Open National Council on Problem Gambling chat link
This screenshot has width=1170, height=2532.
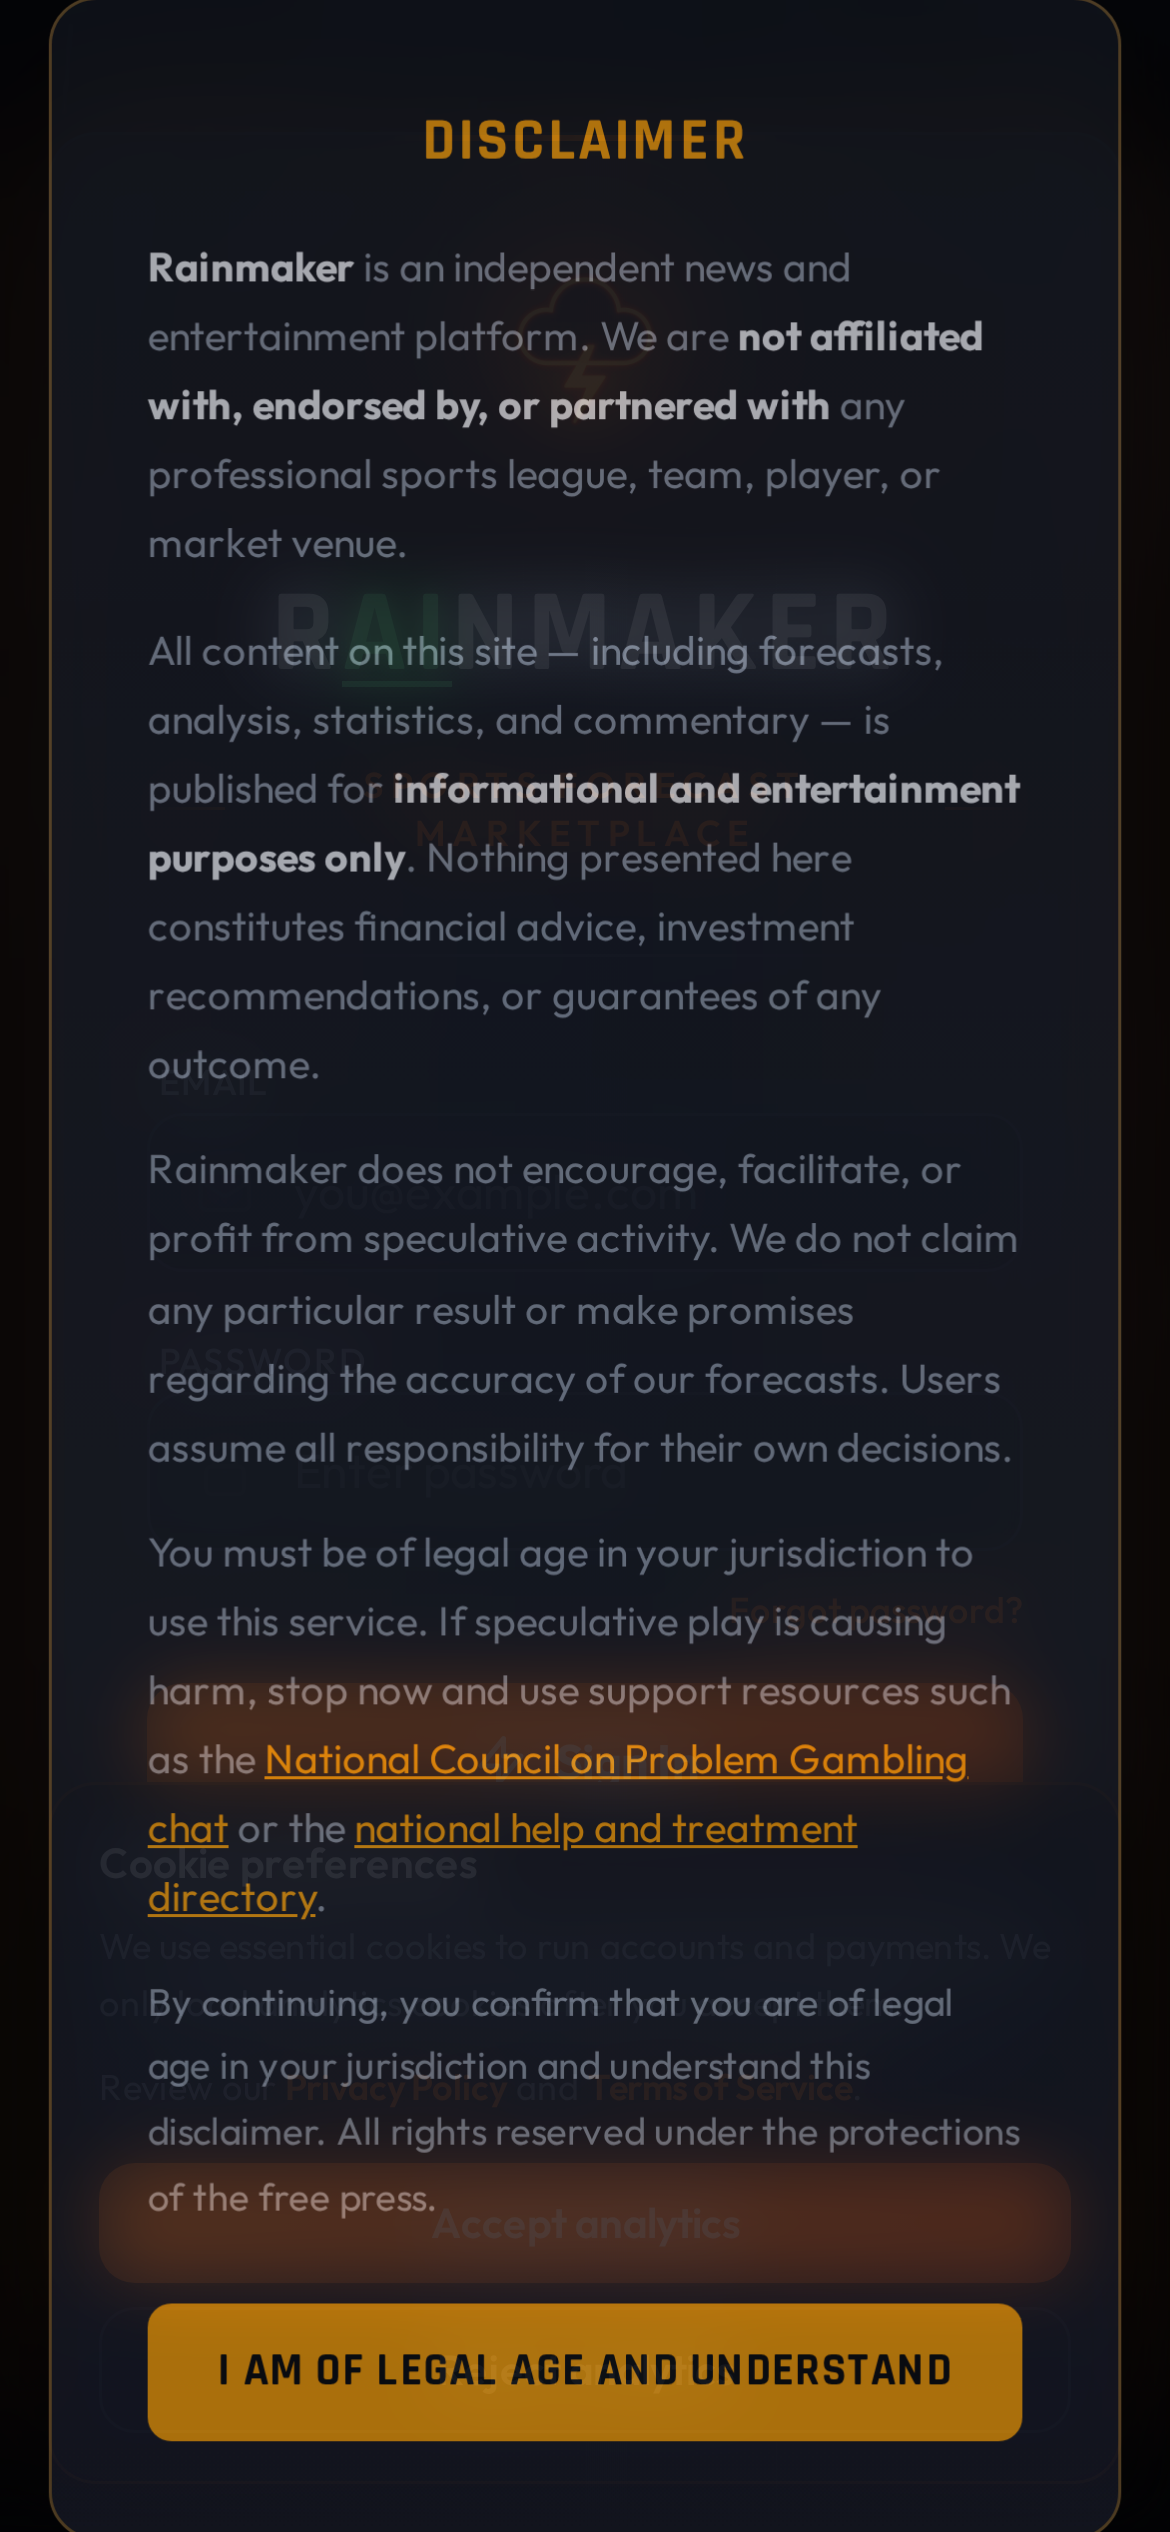tap(615, 1761)
